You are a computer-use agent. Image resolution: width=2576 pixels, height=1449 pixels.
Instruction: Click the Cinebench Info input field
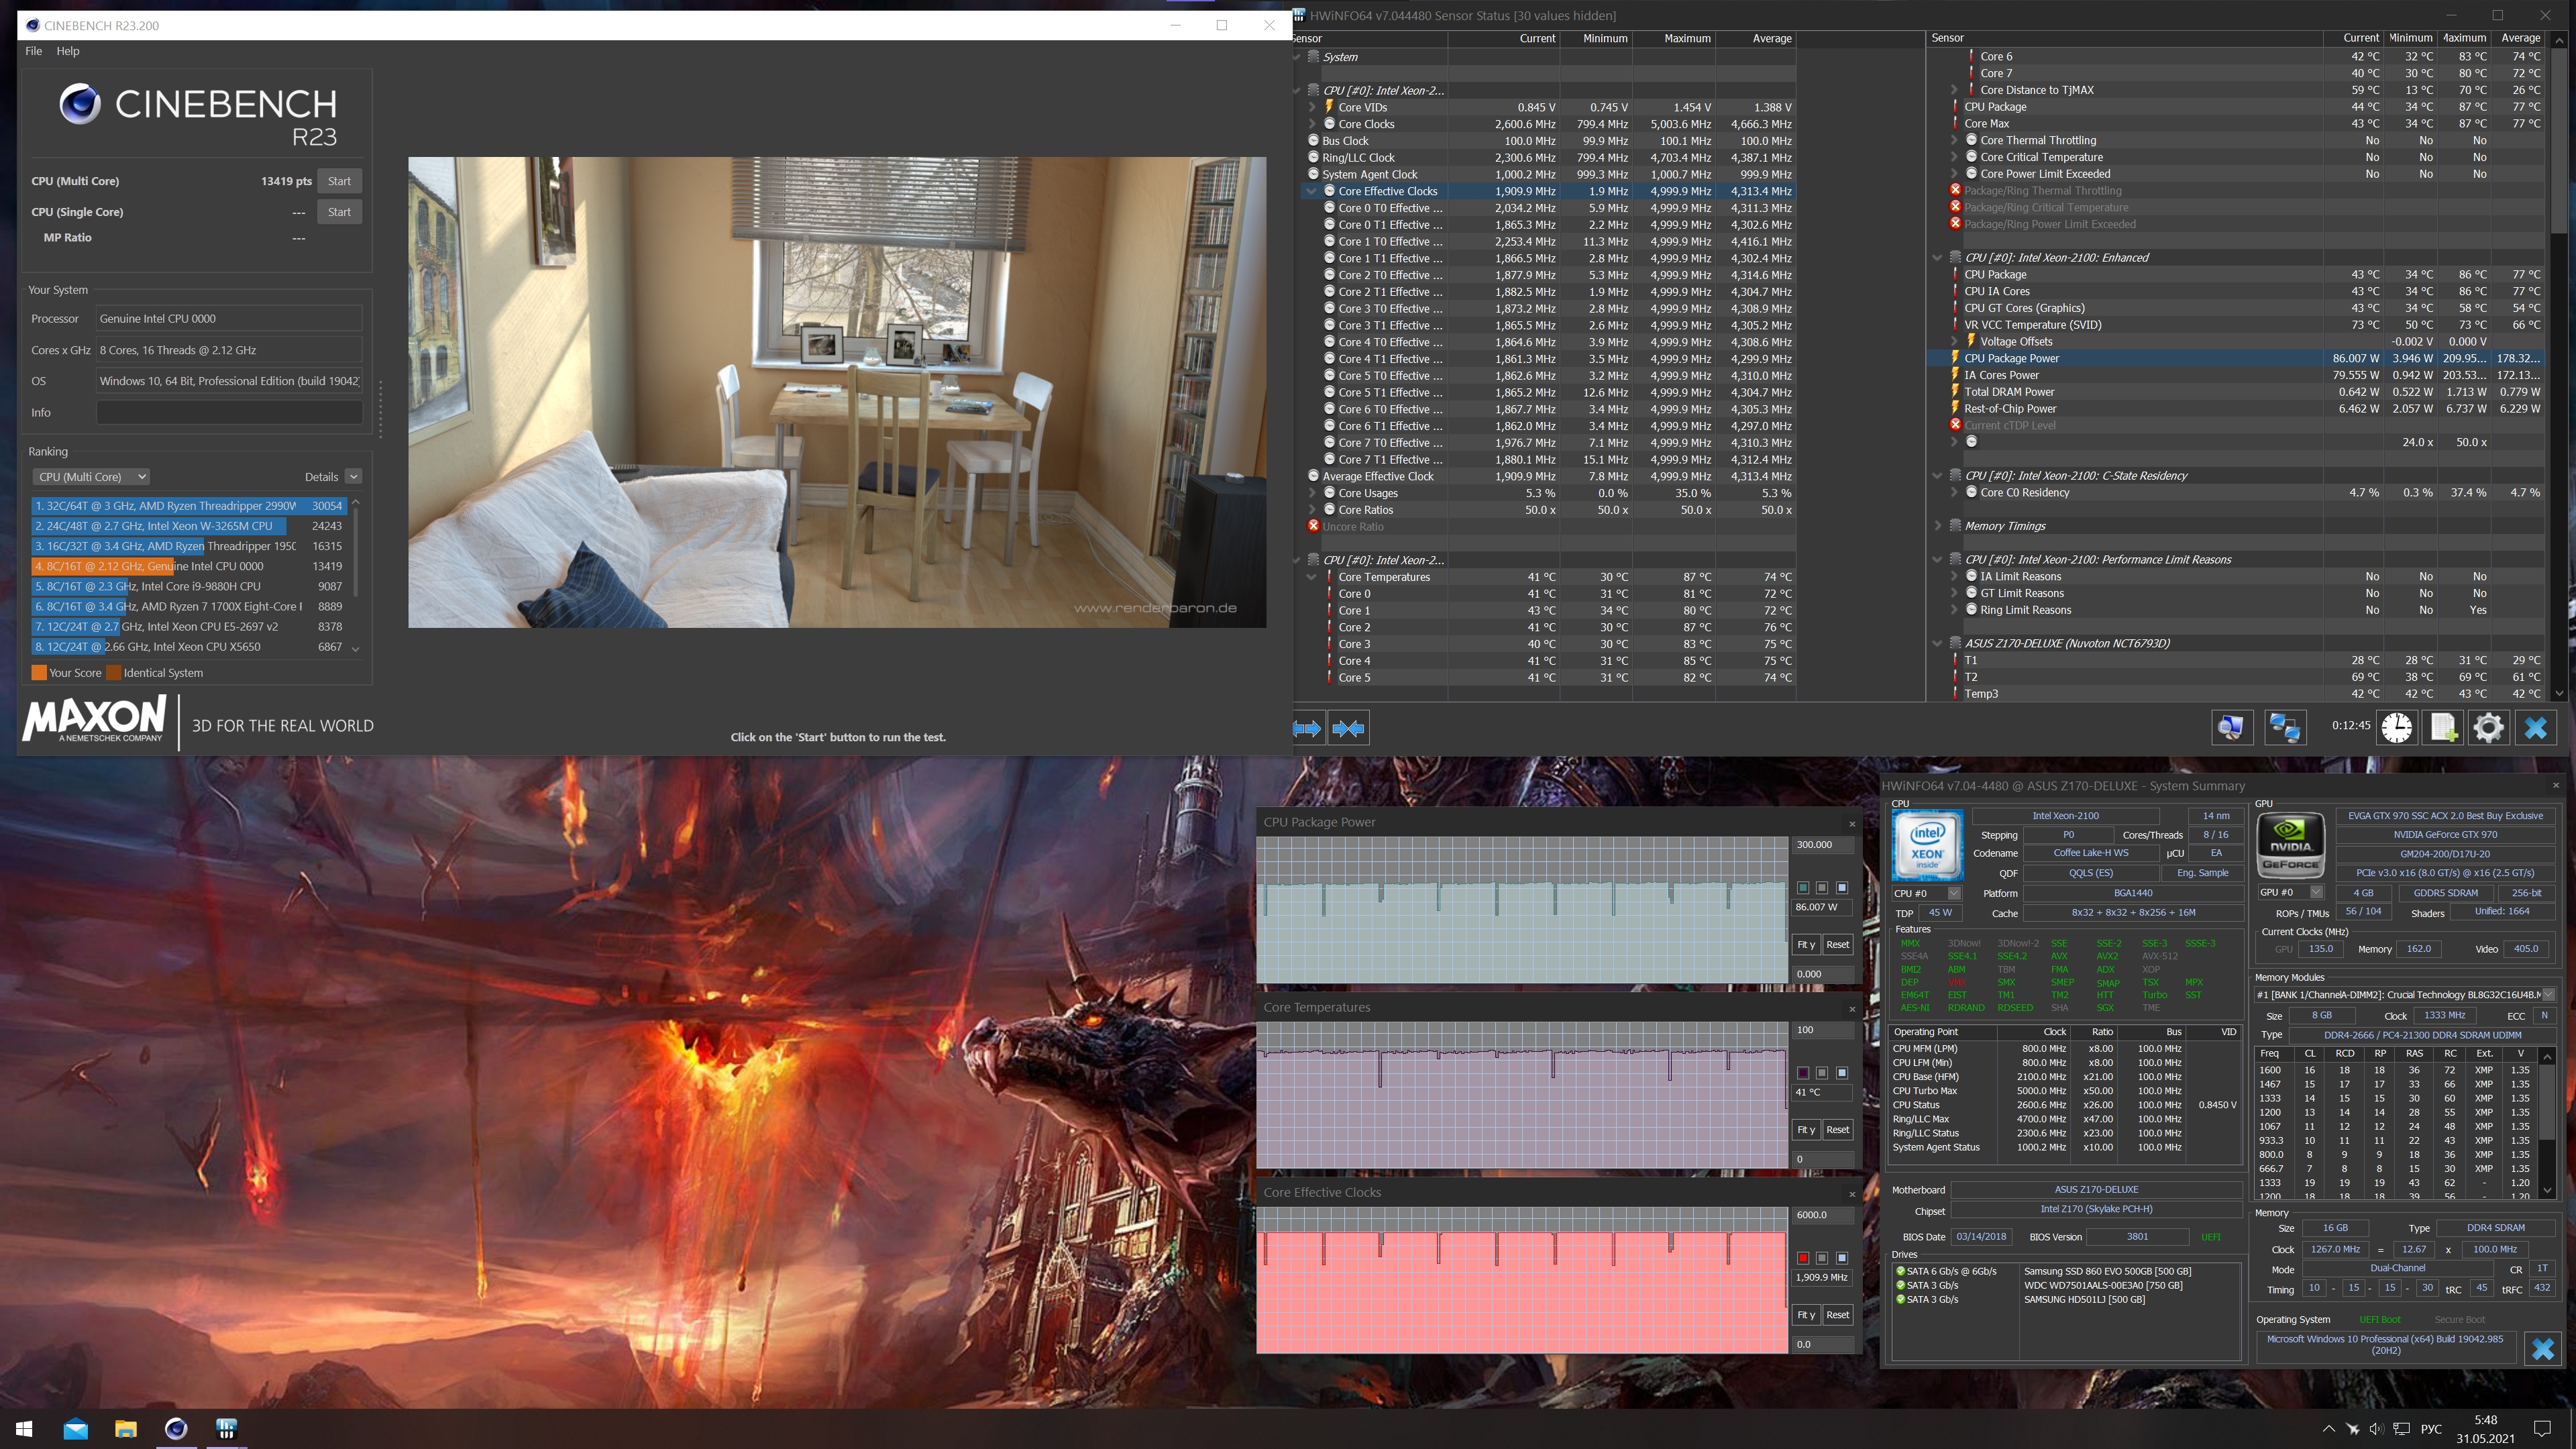[x=229, y=412]
